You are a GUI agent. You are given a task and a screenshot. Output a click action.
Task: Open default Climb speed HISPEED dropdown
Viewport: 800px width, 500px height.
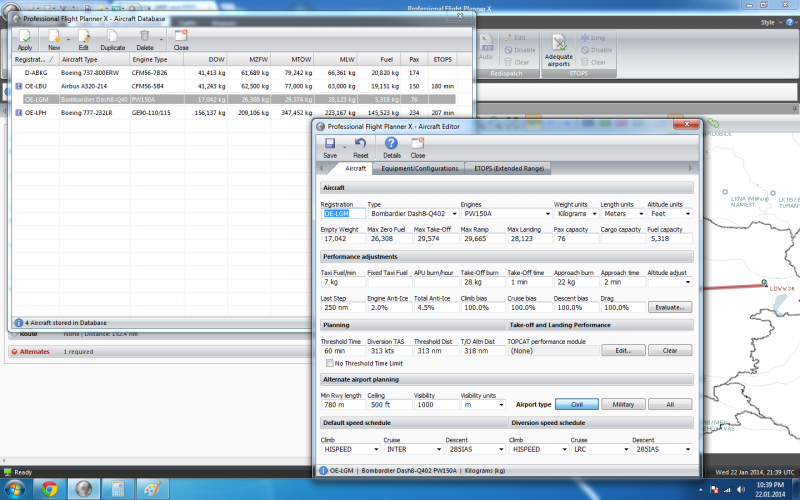coord(376,449)
